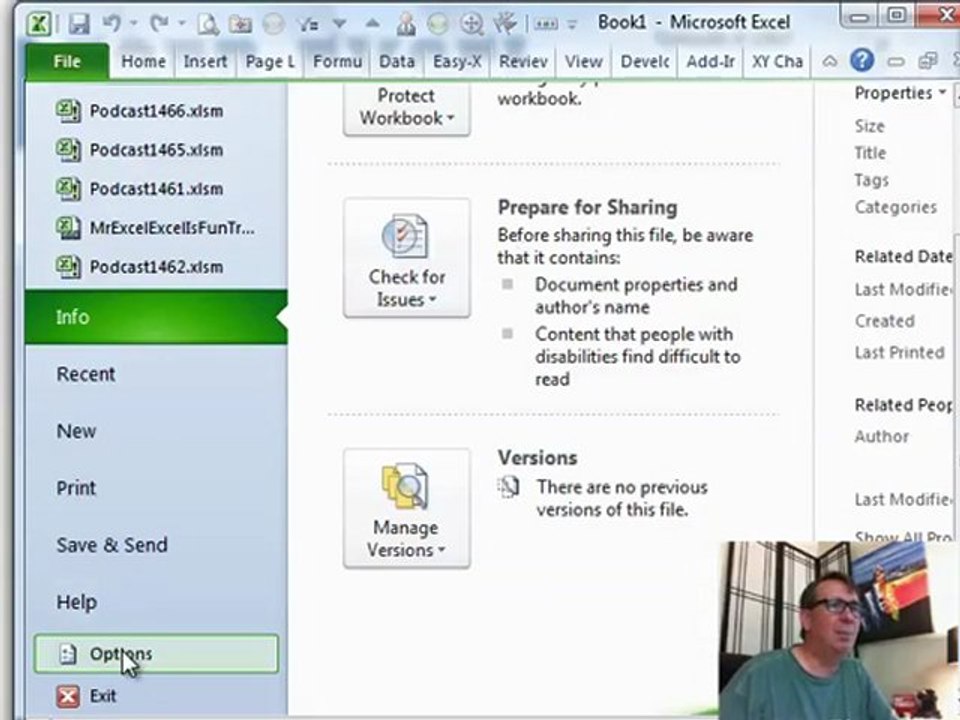
Task: Open recent file MrExcelExcelIsFunTr...
Action: point(156,228)
